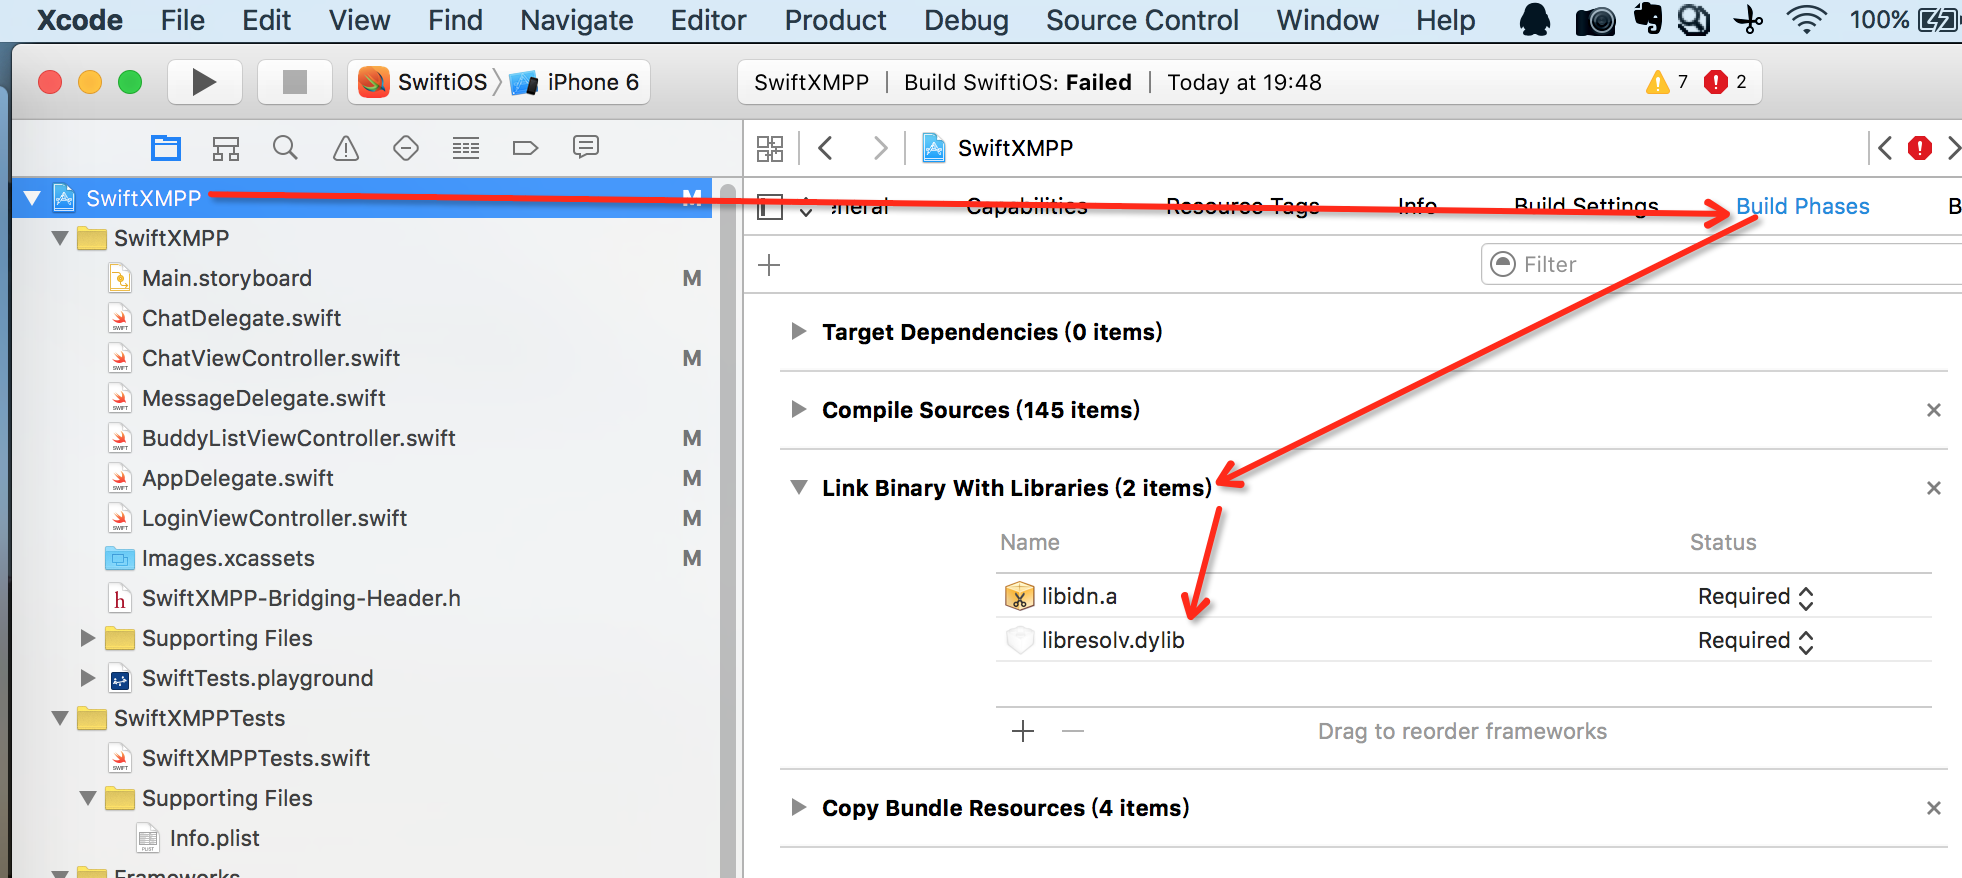Image resolution: width=1962 pixels, height=878 pixels.
Task: Collapse Link Binary With Libraries section
Action: (798, 487)
